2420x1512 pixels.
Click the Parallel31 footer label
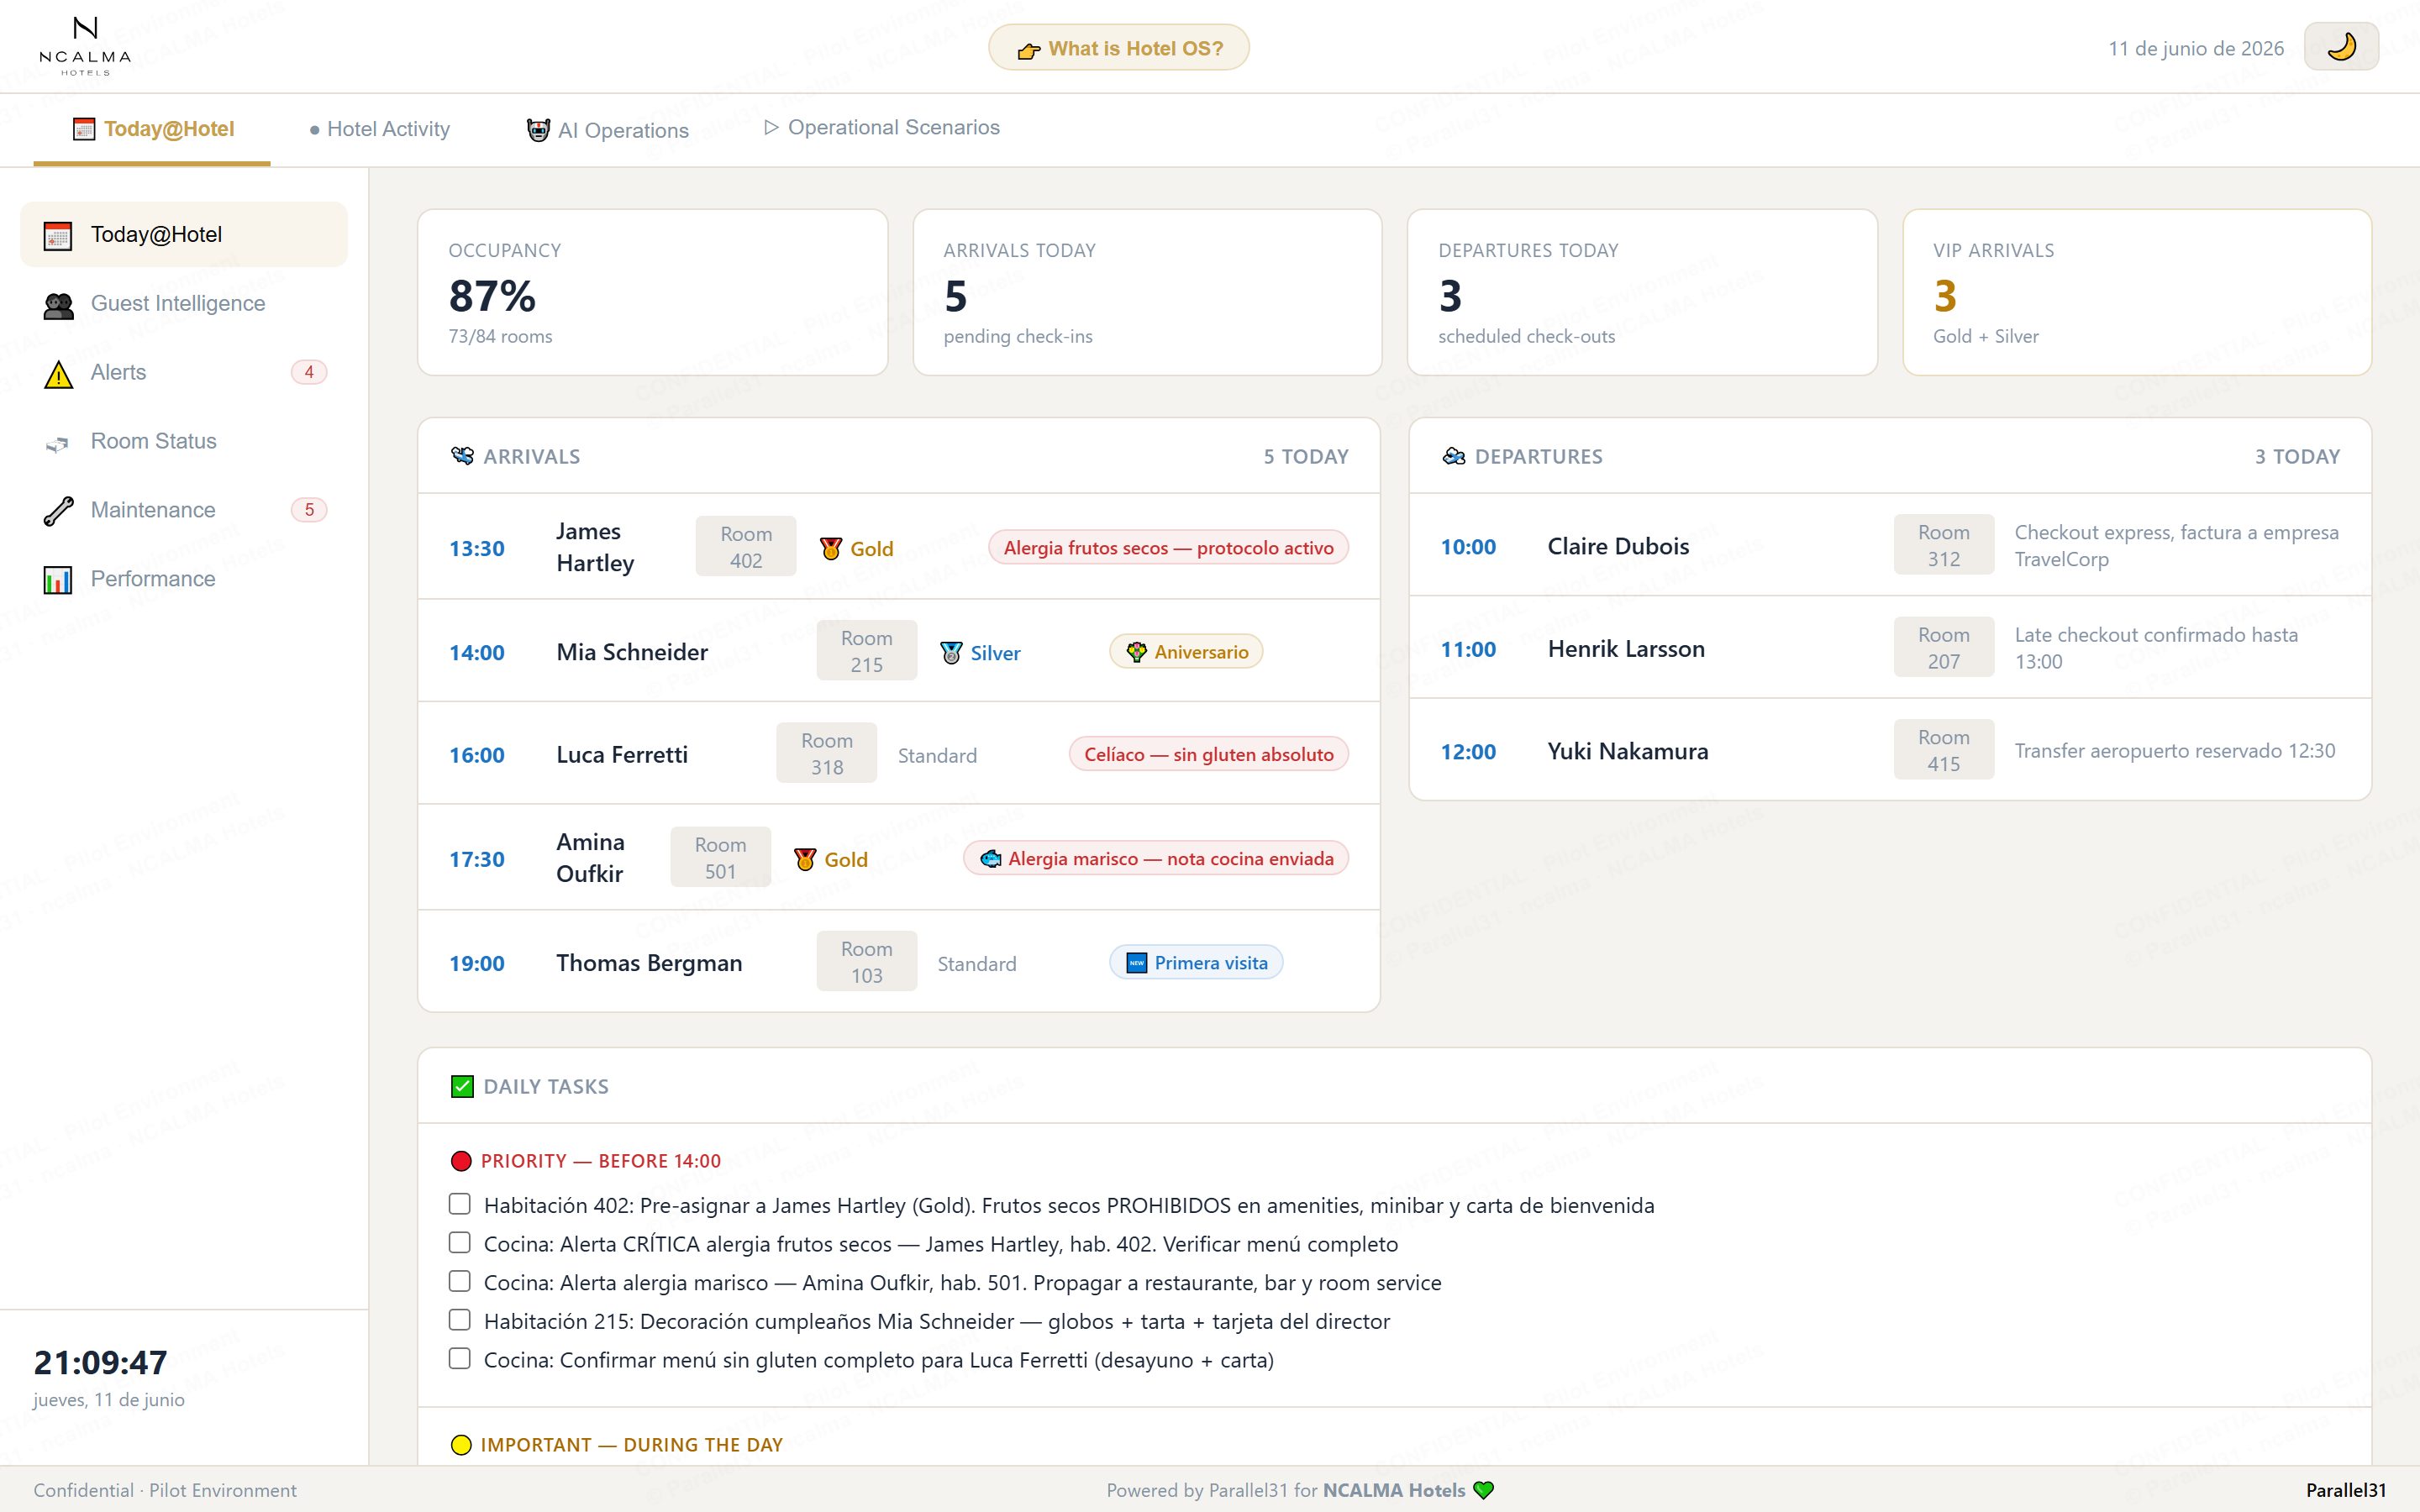click(2346, 1490)
